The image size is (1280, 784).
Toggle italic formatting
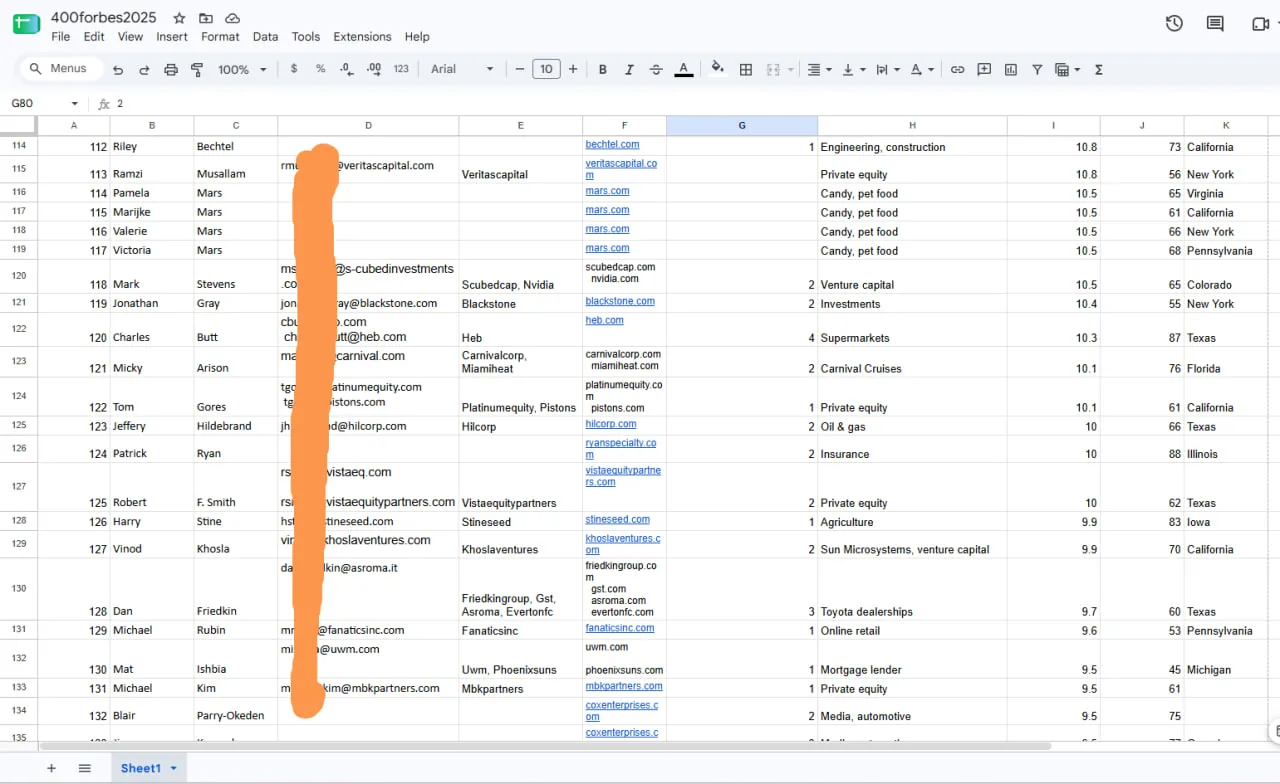[x=629, y=69]
